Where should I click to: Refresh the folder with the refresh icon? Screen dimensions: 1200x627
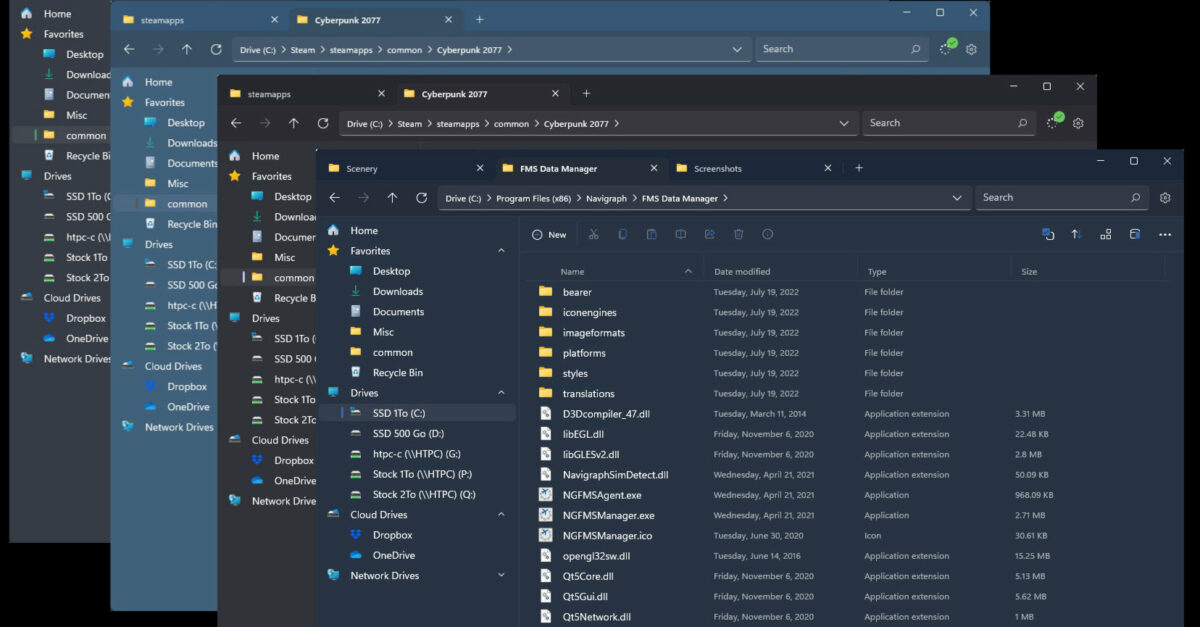421,197
